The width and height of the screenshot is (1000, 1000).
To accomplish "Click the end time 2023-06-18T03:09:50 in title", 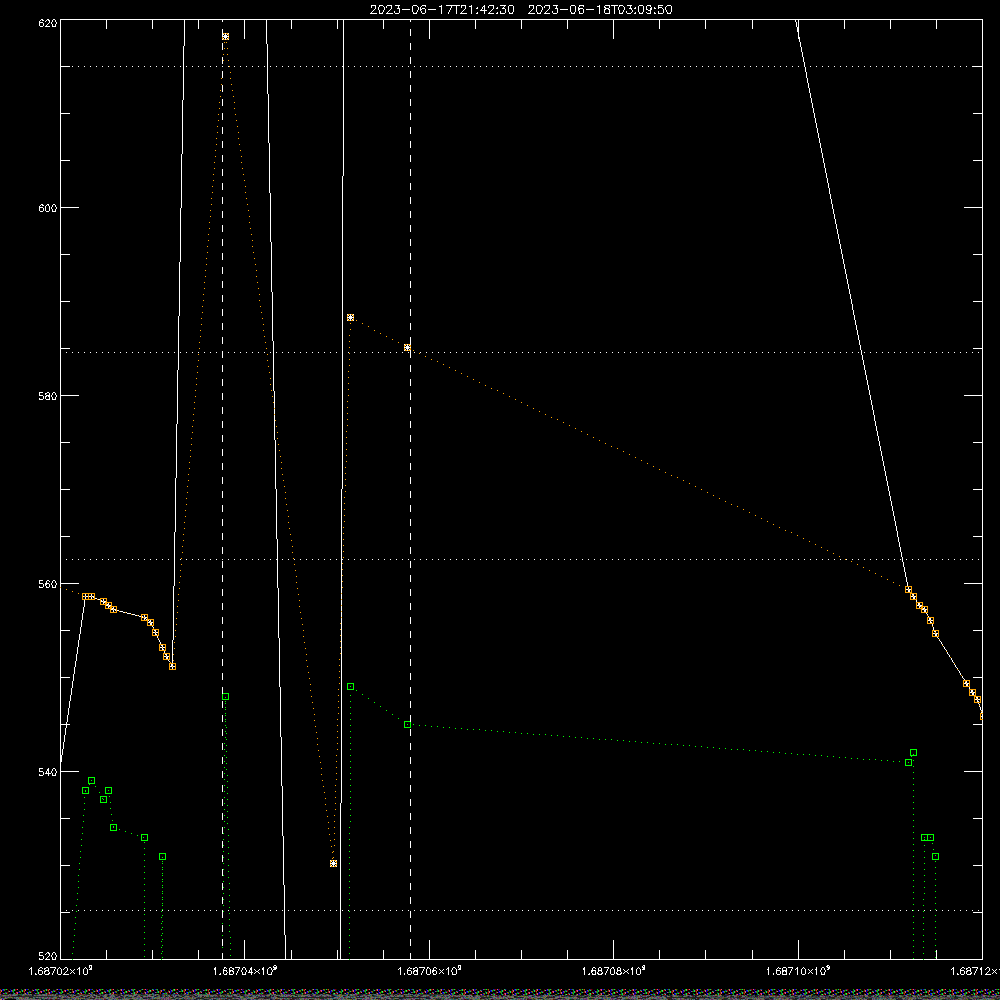I will [x=599, y=10].
